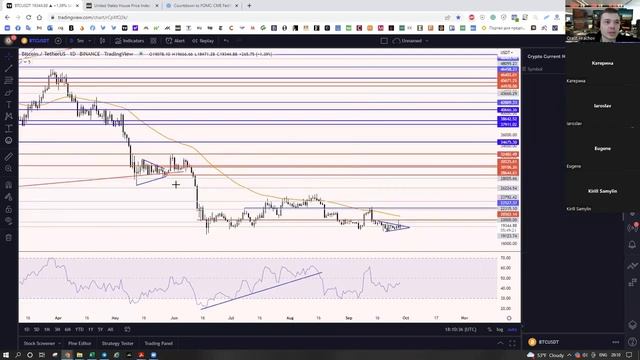
Task: Click the chart settings gear on the time axis
Action: coord(509,318)
